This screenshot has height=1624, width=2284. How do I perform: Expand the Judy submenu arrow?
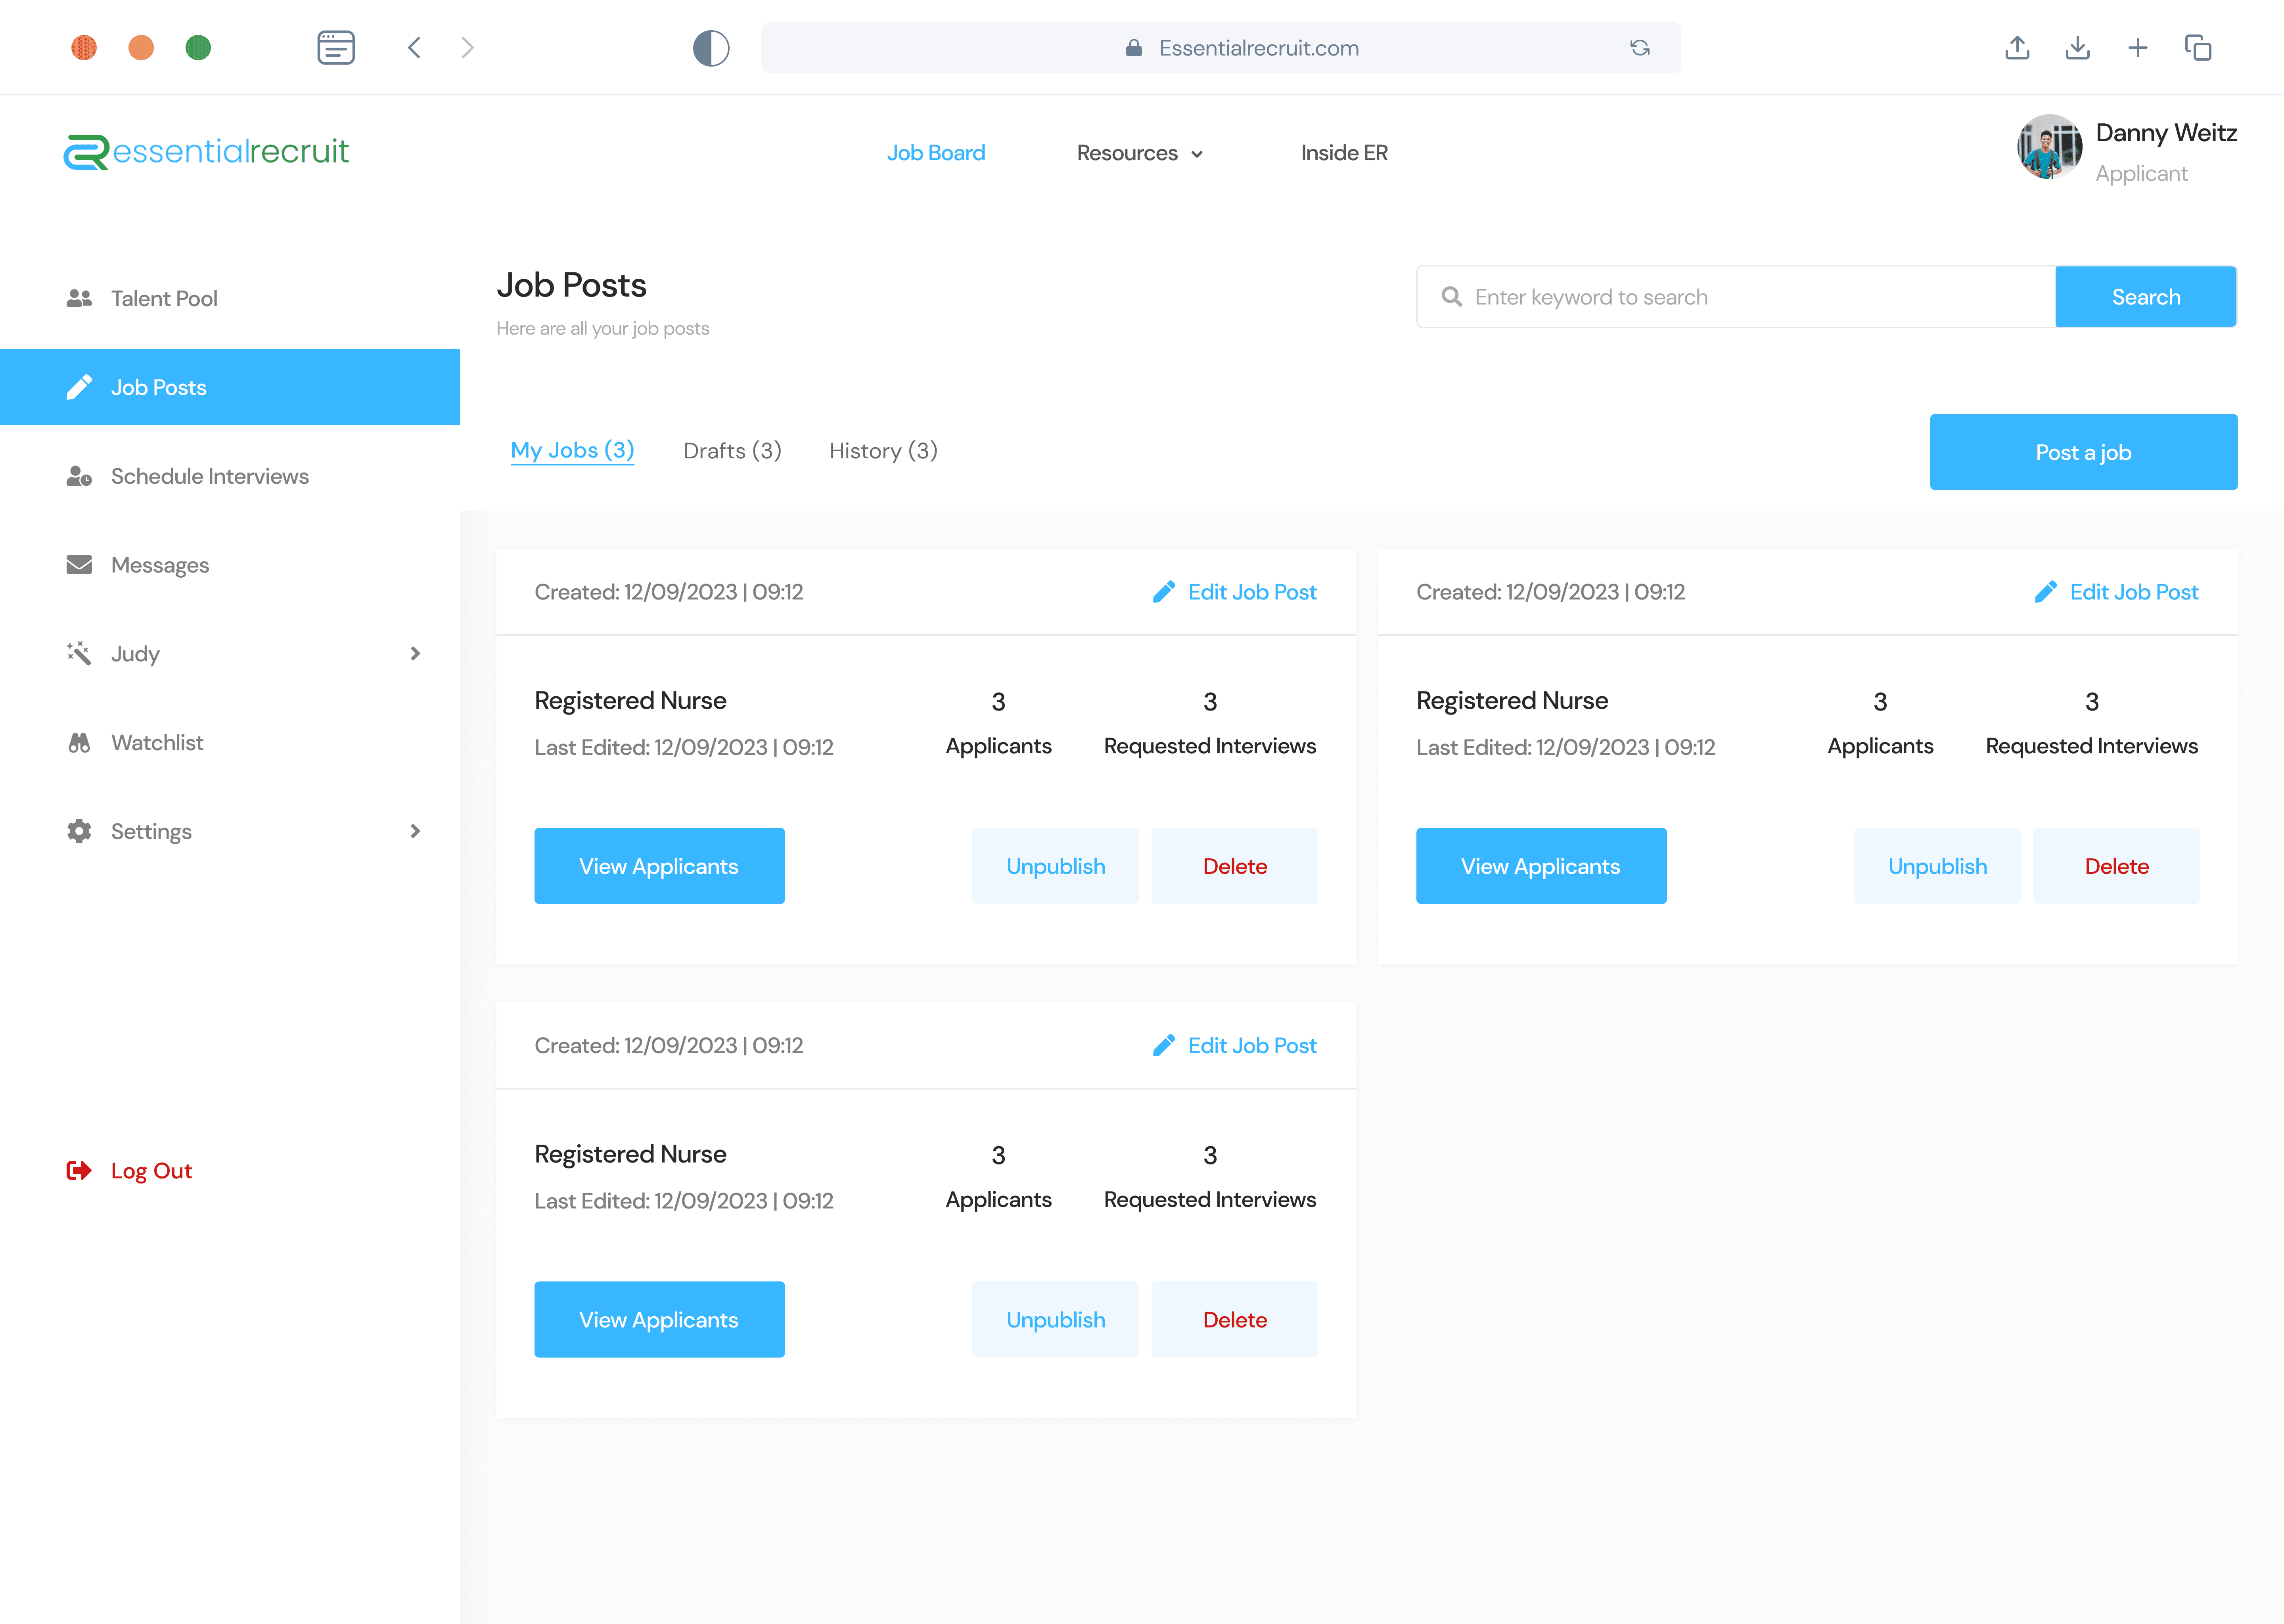[x=415, y=653]
